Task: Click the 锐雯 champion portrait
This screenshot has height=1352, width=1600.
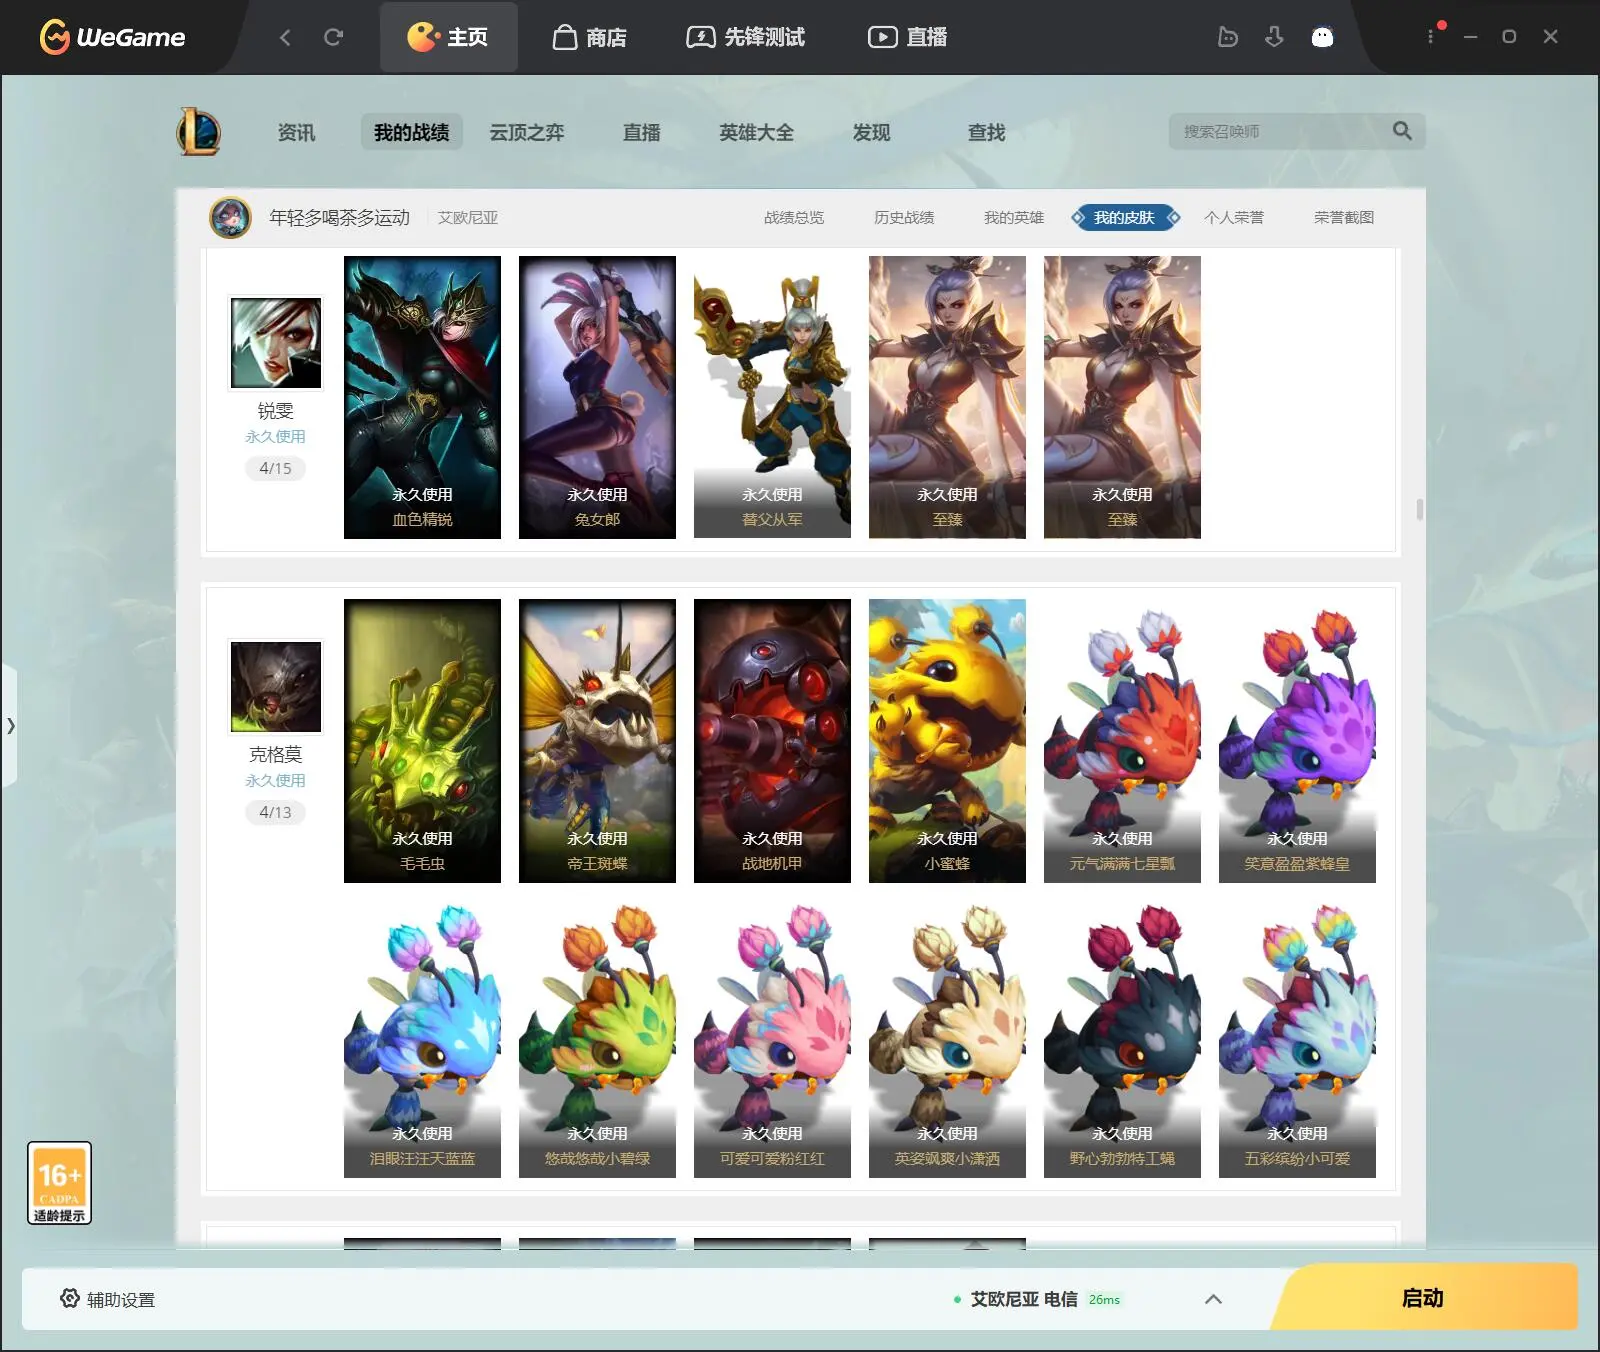Action: point(276,342)
